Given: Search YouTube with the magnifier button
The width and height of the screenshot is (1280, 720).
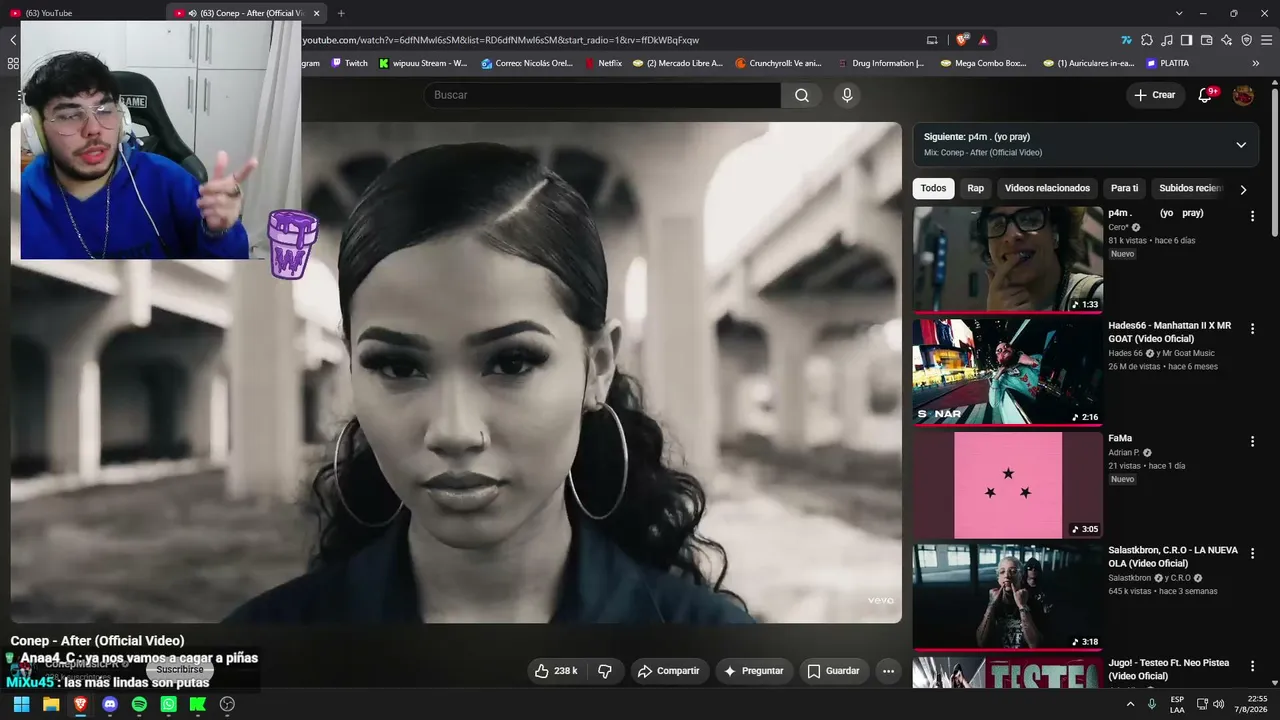Looking at the screenshot, I should point(802,95).
